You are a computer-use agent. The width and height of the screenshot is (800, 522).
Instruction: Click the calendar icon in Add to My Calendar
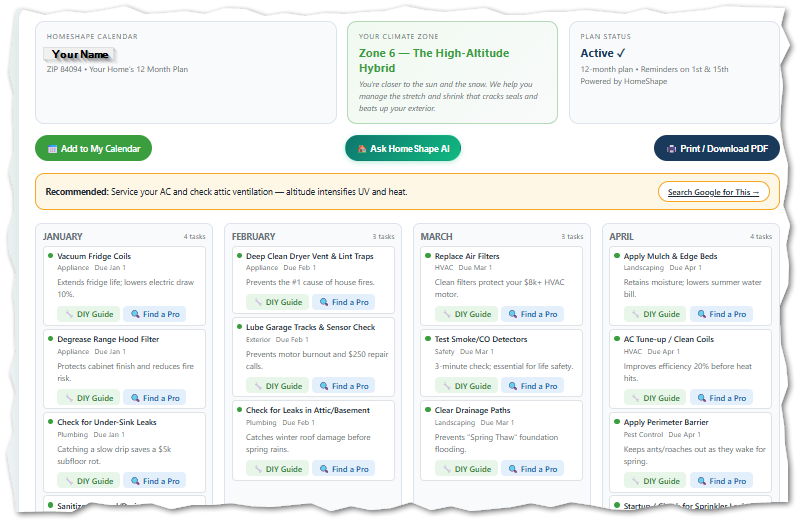point(52,149)
